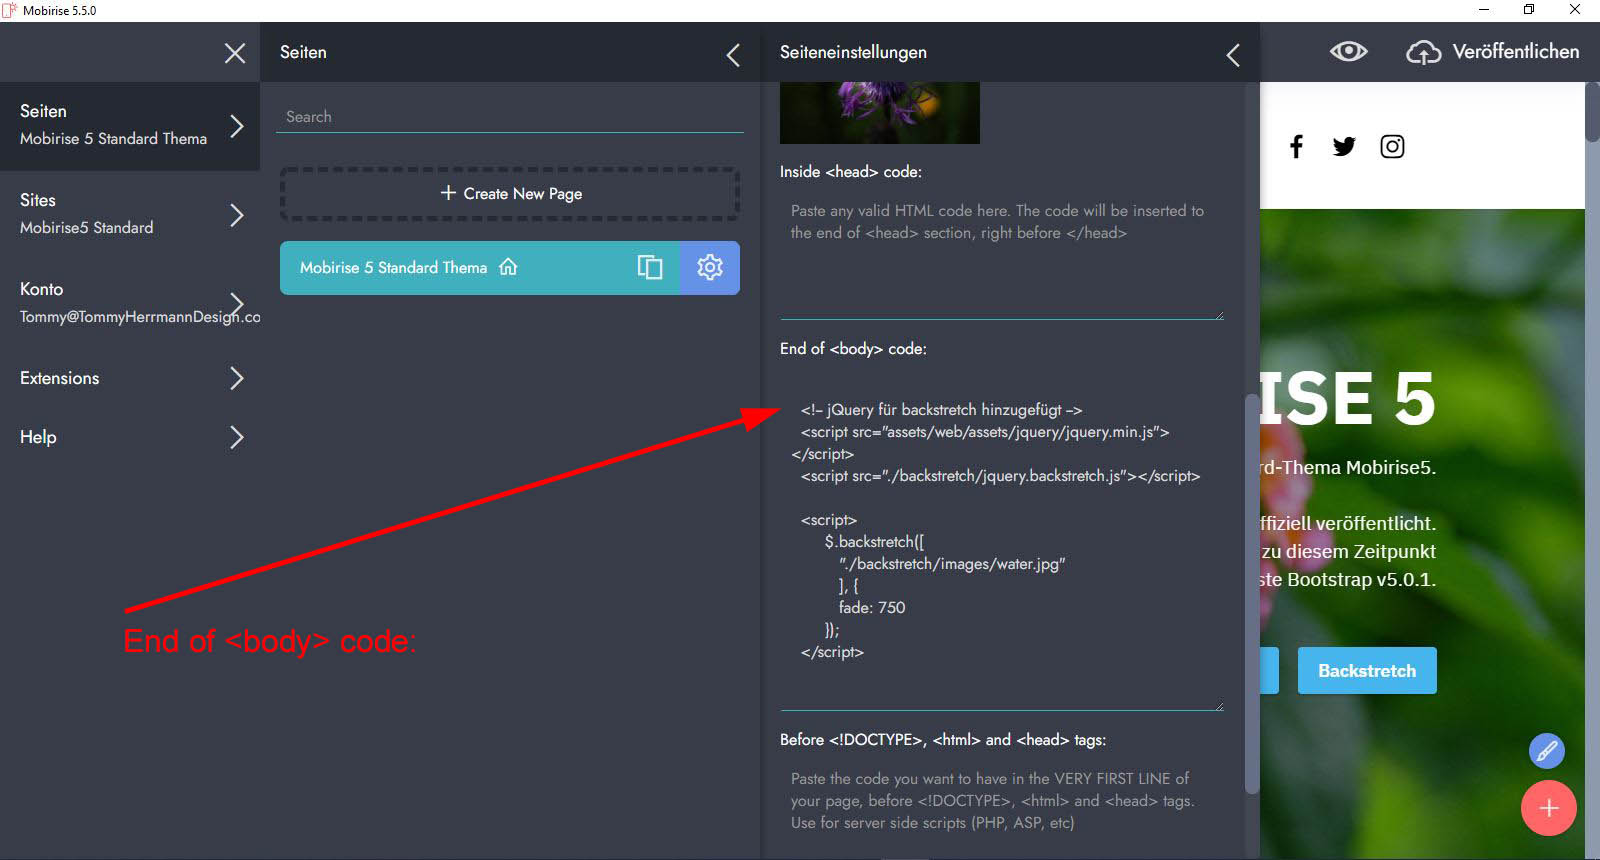Viewport: 1600px width, 860px height.
Task: Add a block with red plus button
Action: click(1548, 808)
